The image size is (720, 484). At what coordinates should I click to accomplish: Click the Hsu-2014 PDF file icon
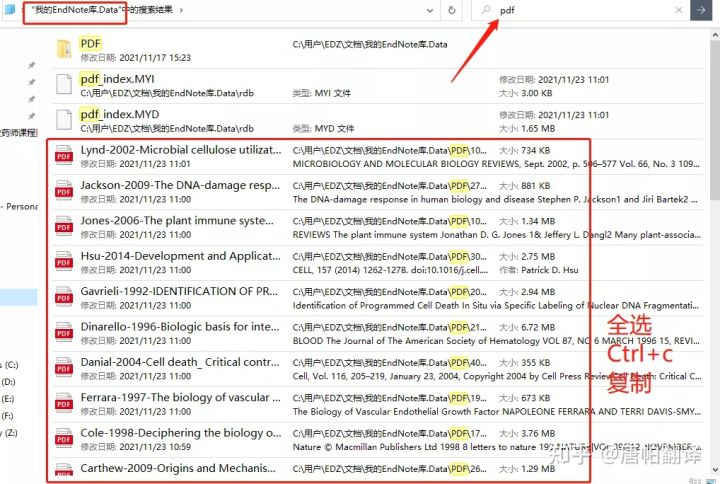click(x=64, y=263)
